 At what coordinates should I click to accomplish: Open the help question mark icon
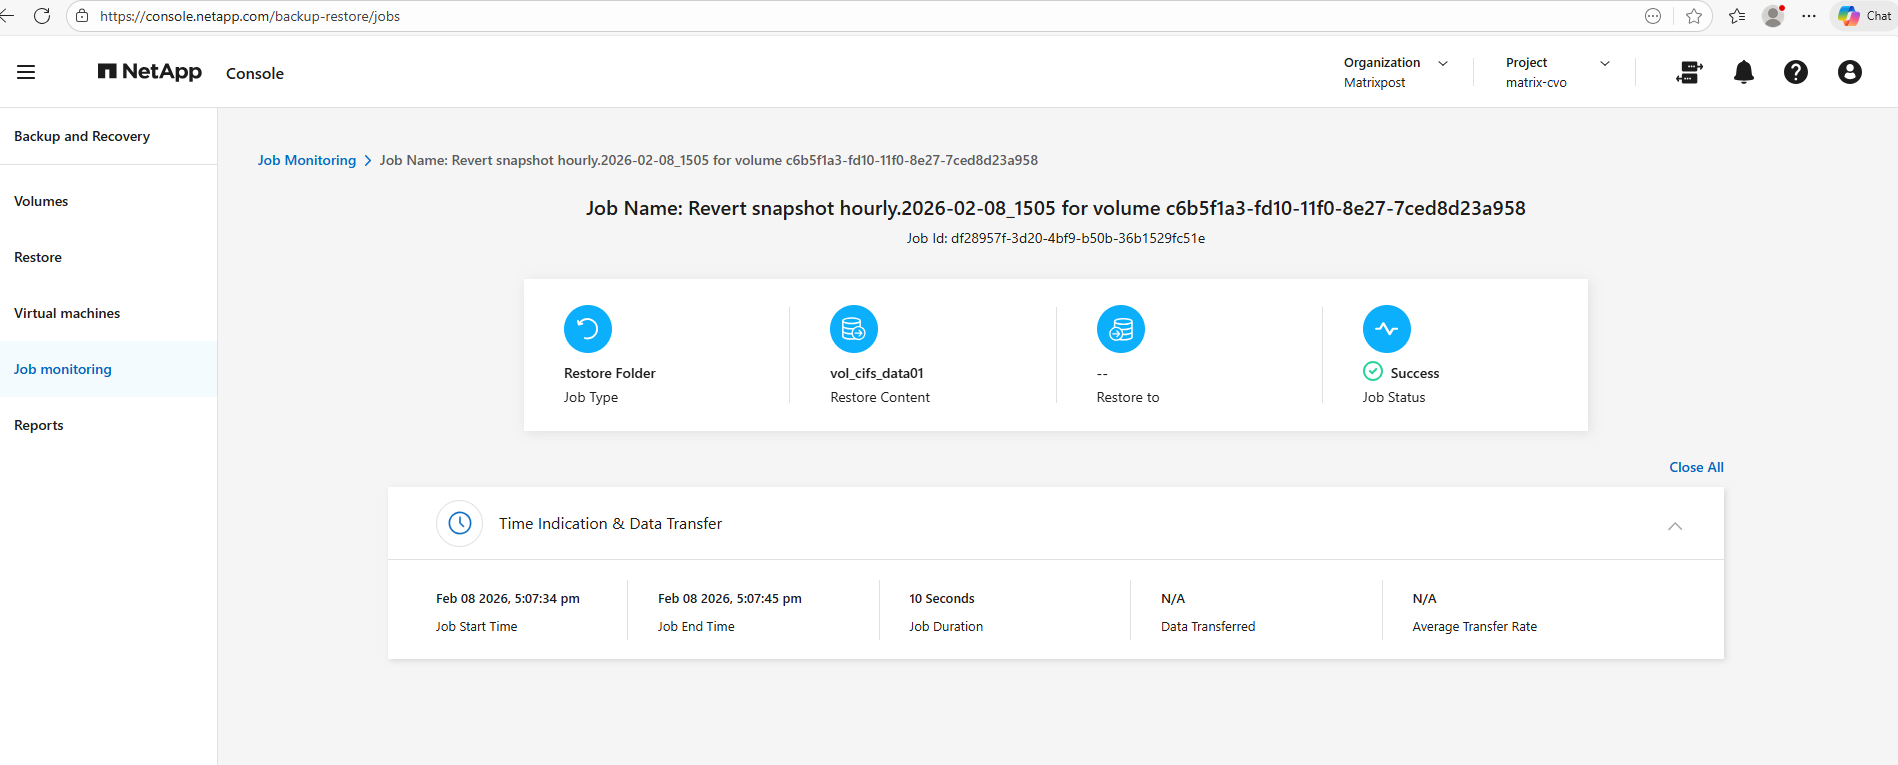pyautogui.click(x=1796, y=72)
